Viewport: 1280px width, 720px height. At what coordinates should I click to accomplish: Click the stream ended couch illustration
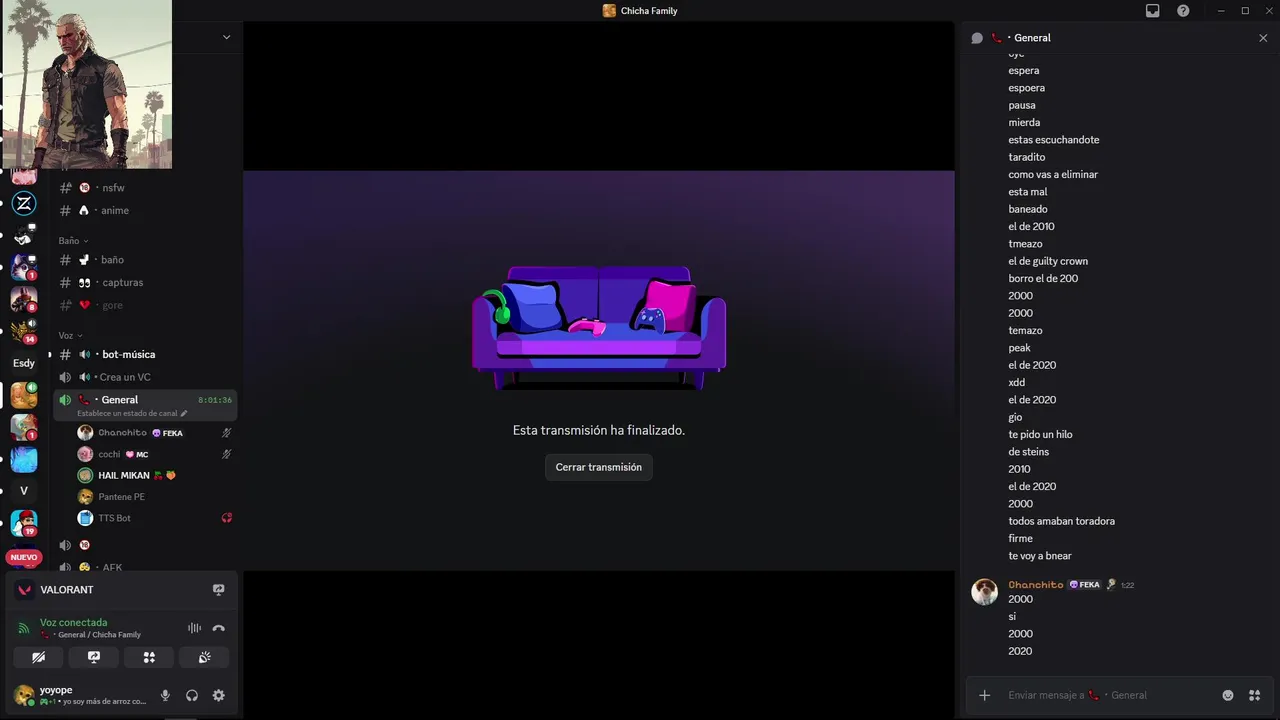tap(599, 328)
